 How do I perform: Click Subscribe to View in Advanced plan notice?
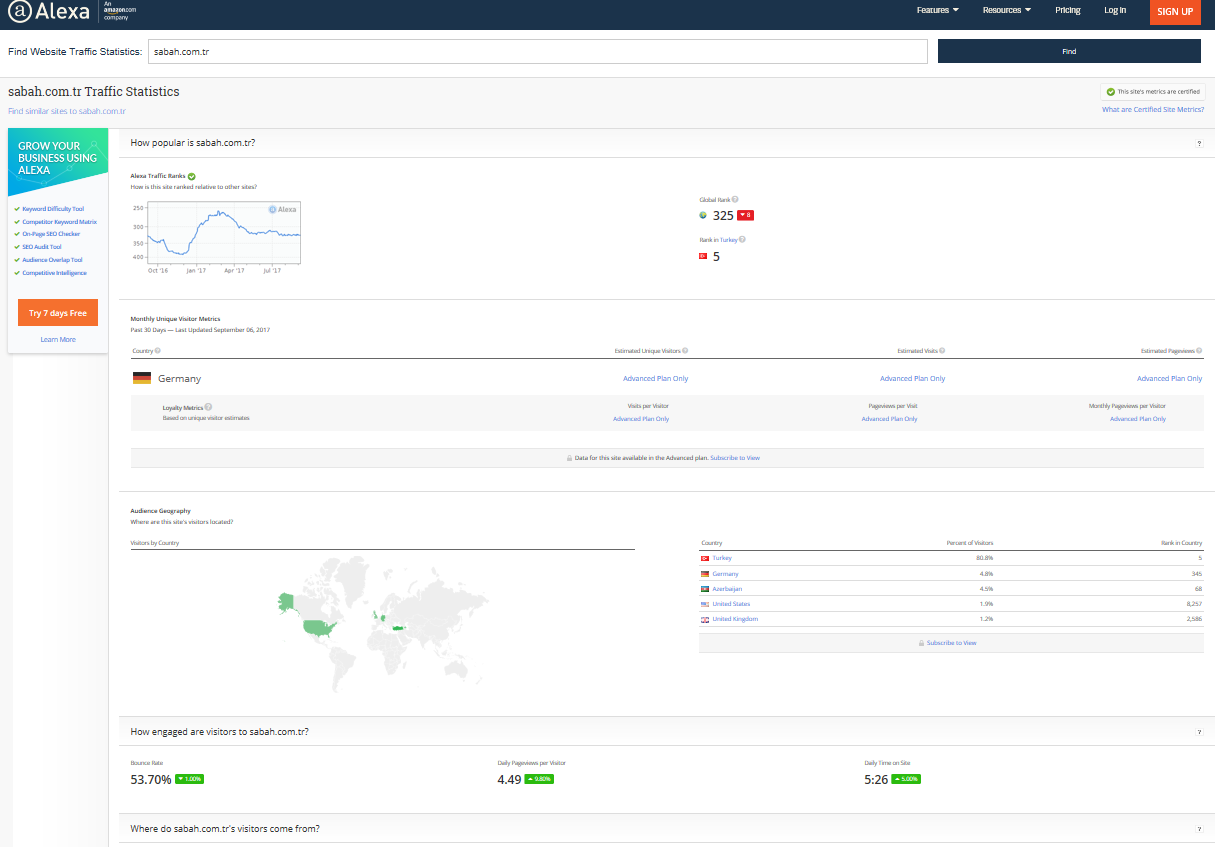(735, 458)
